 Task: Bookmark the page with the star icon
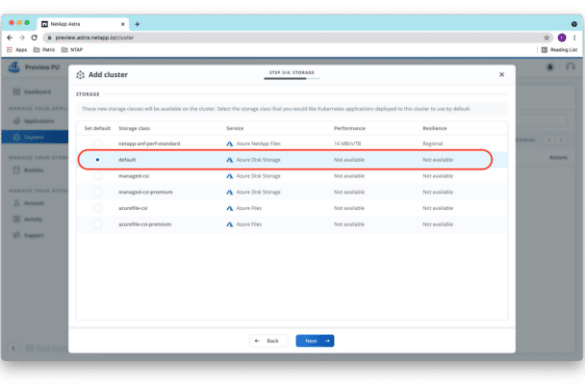(547, 37)
